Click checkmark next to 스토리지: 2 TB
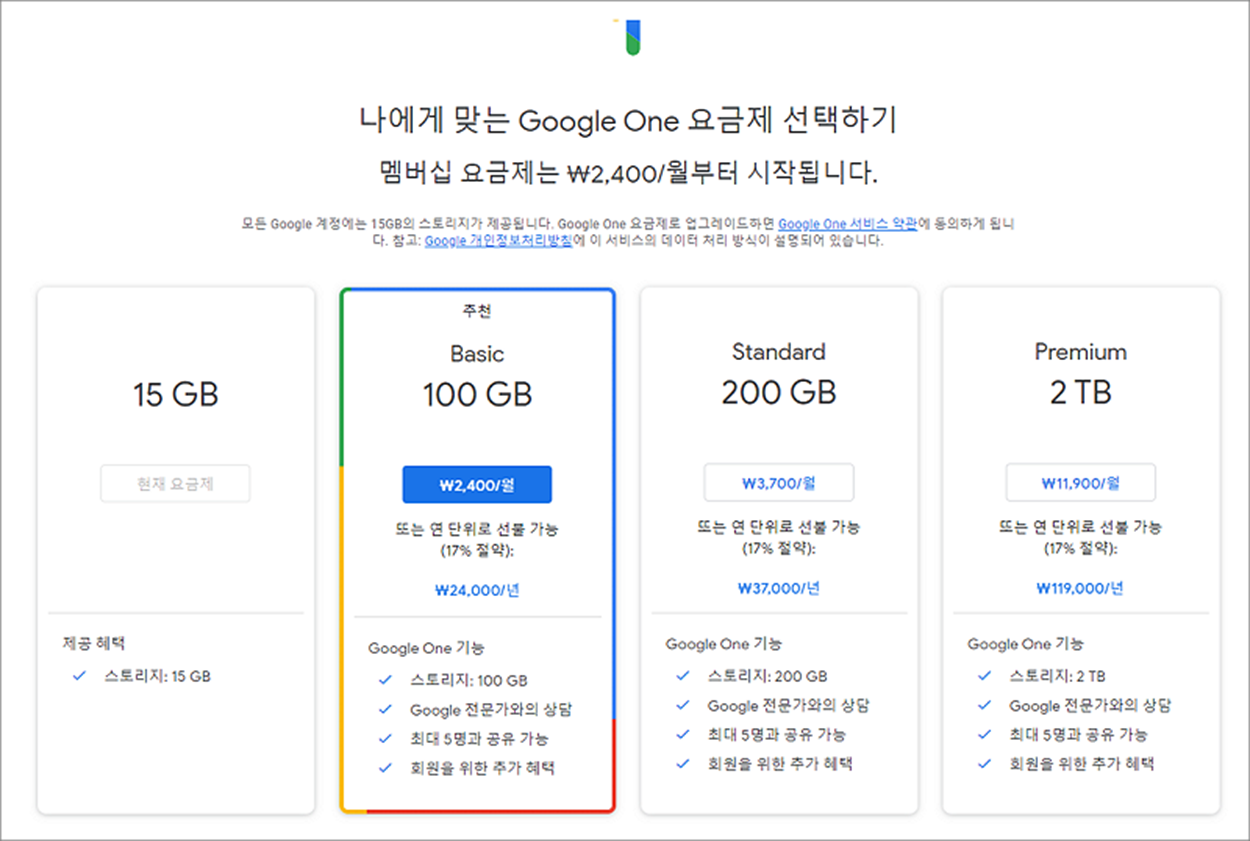1250x841 pixels. (x=985, y=676)
